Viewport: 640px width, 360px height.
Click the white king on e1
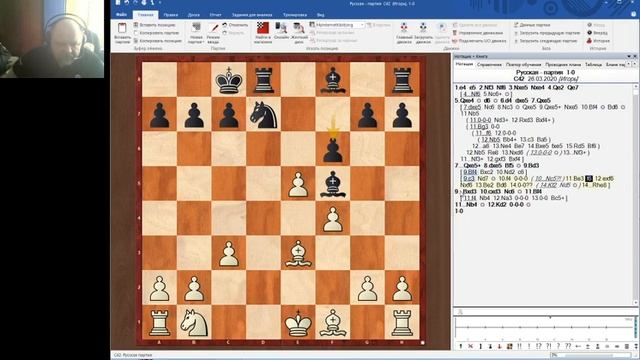298,323
